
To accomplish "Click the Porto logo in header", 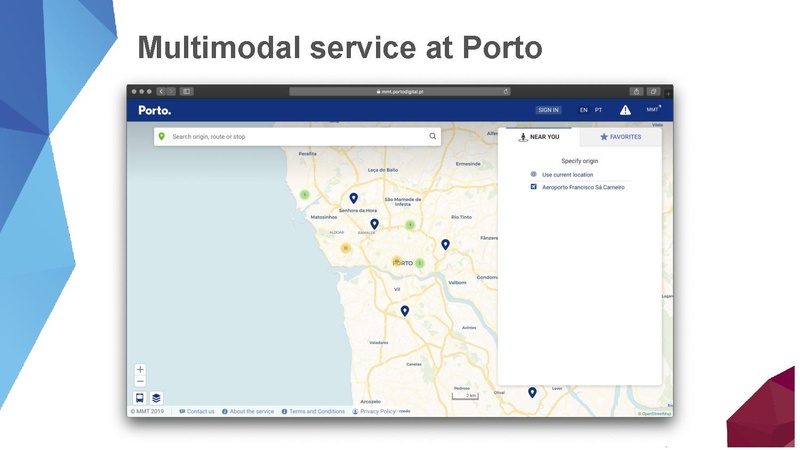I will (155, 110).
